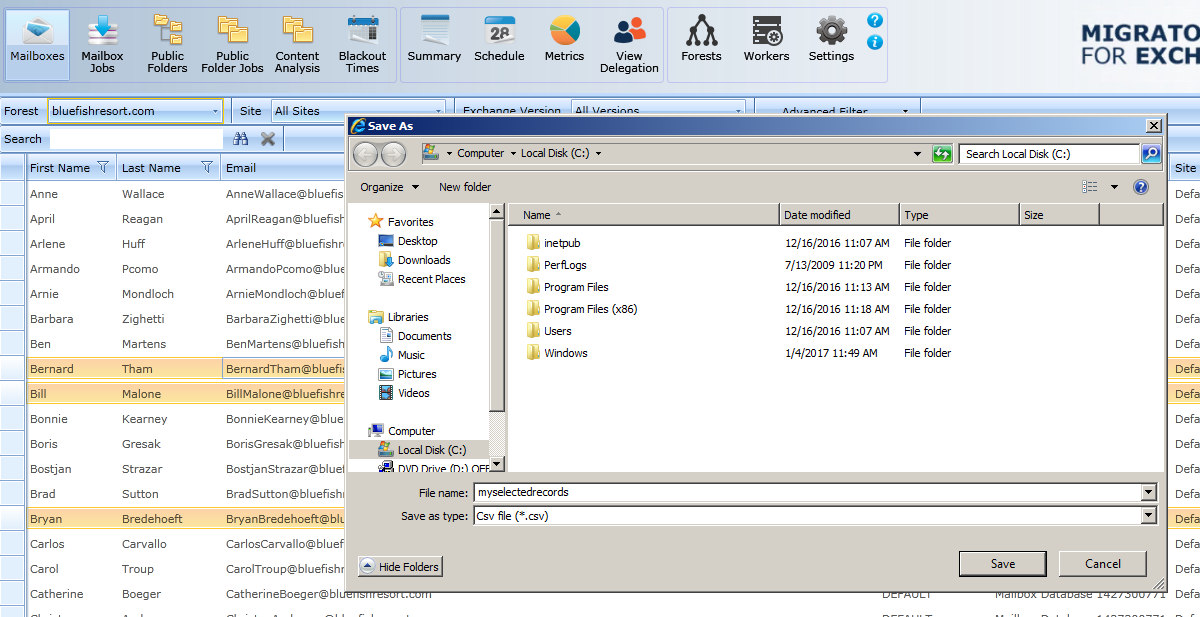
Task: Open the Public Folders view
Action: tap(167, 45)
